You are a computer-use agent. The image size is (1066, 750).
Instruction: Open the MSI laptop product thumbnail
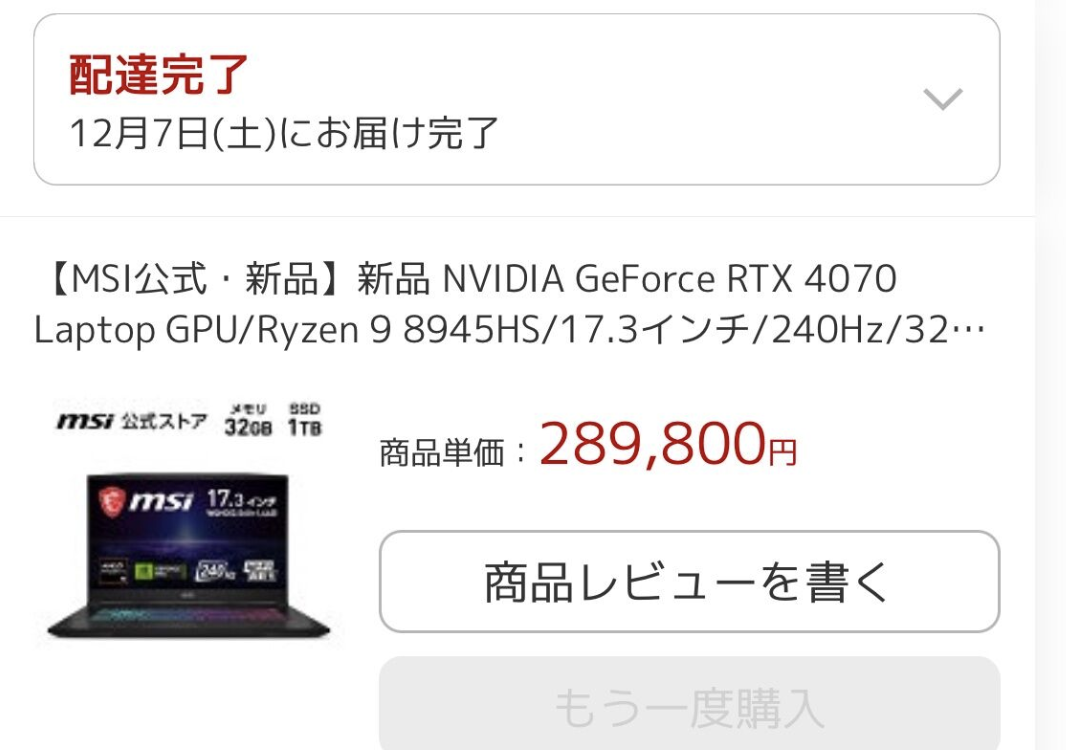coord(188,521)
